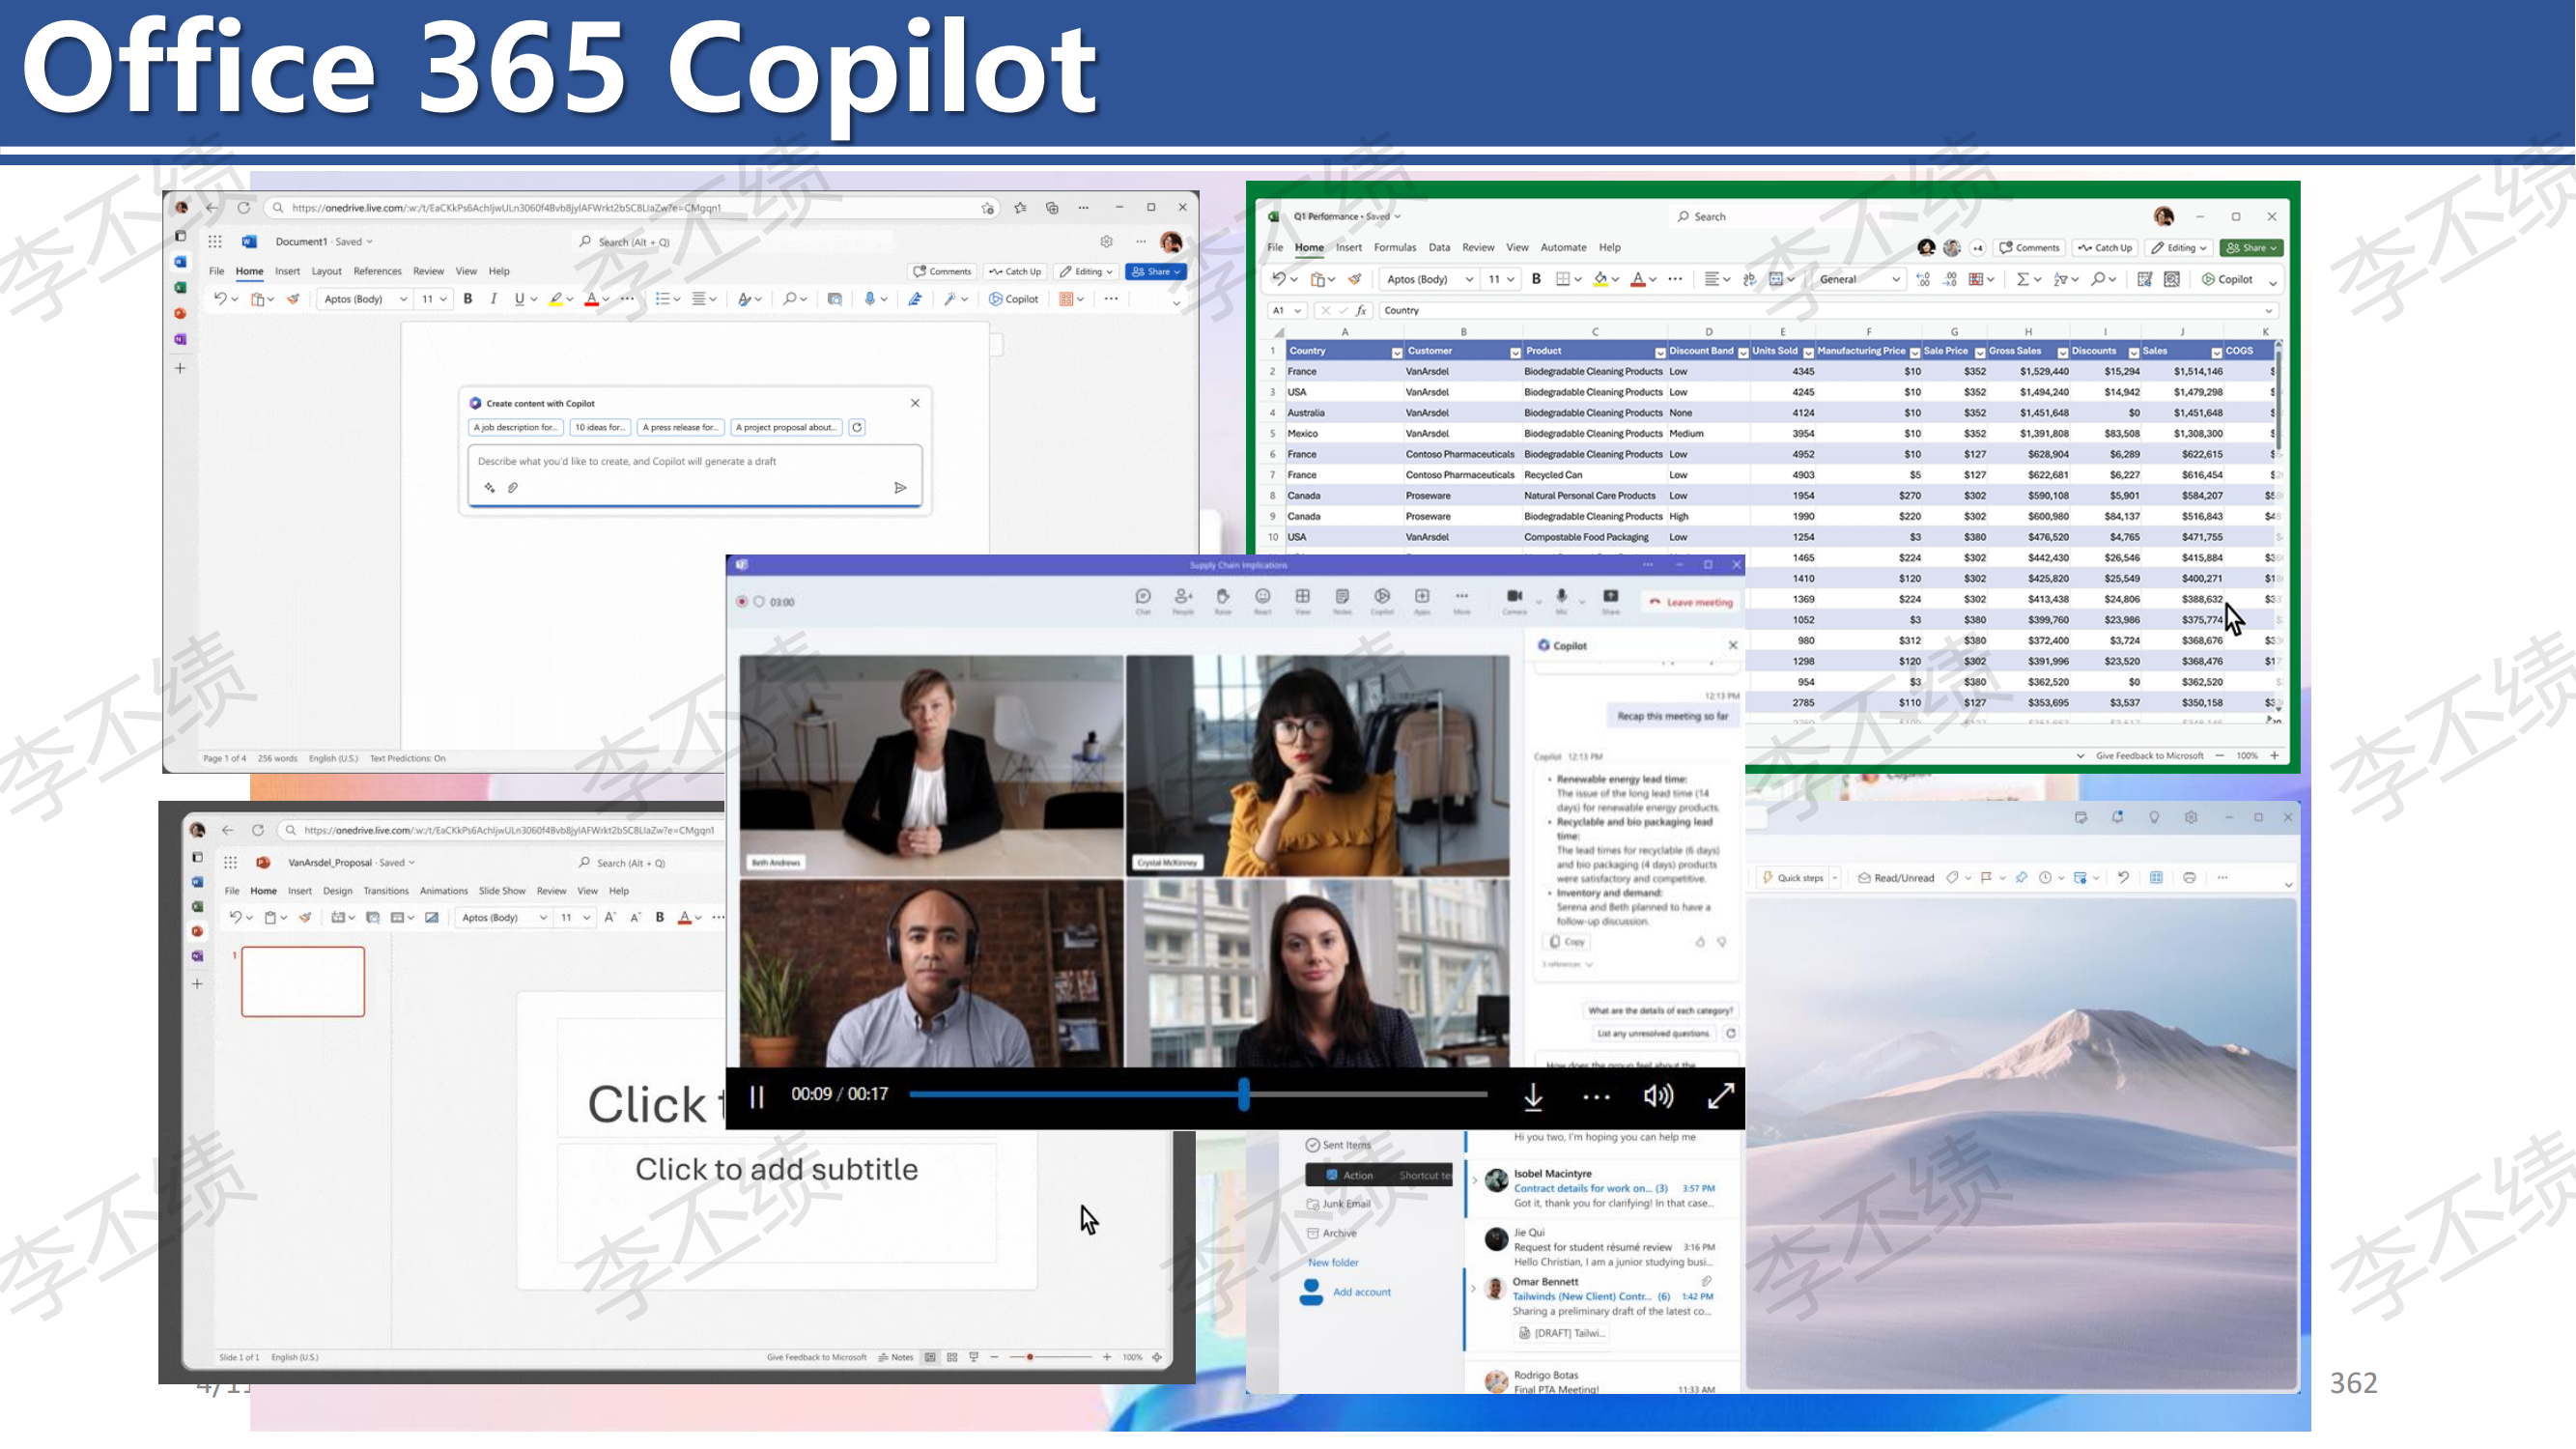Image resolution: width=2576 pixels, height=1449 pixels.
Task: Pause the video using the pause control
Action: point(757,1097)
